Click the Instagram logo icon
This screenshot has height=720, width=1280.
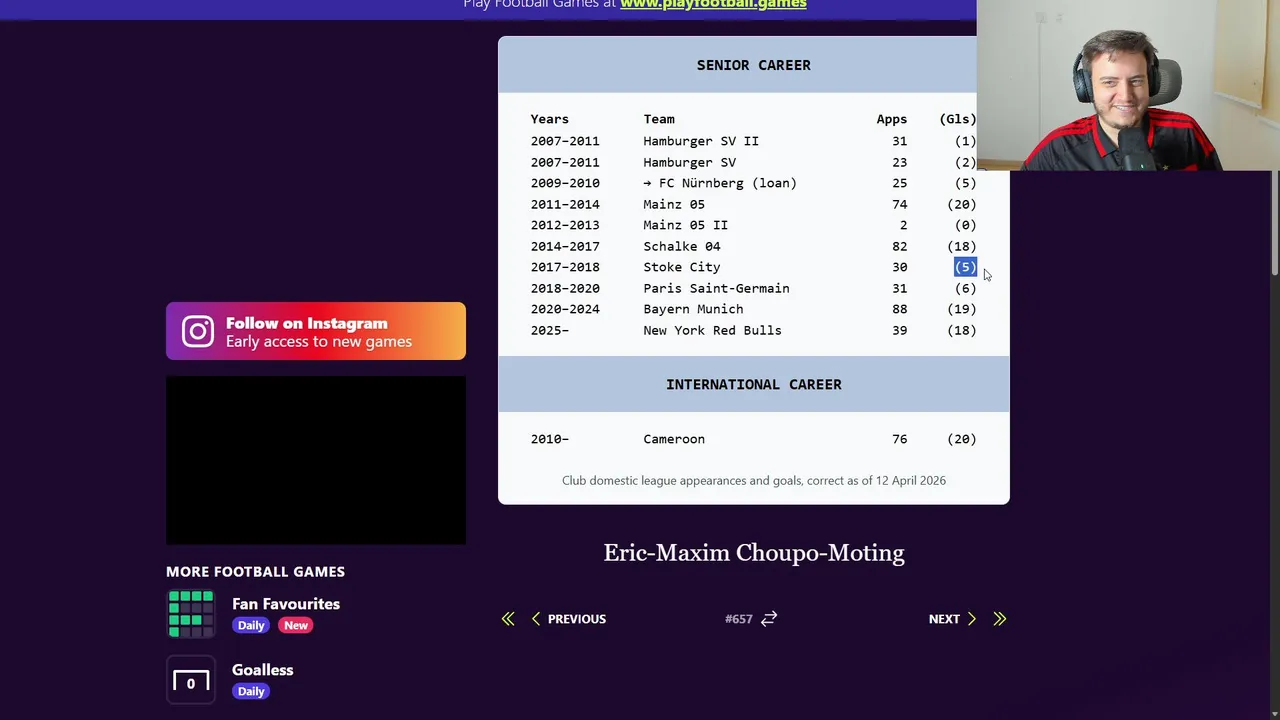tap(198, 332)
